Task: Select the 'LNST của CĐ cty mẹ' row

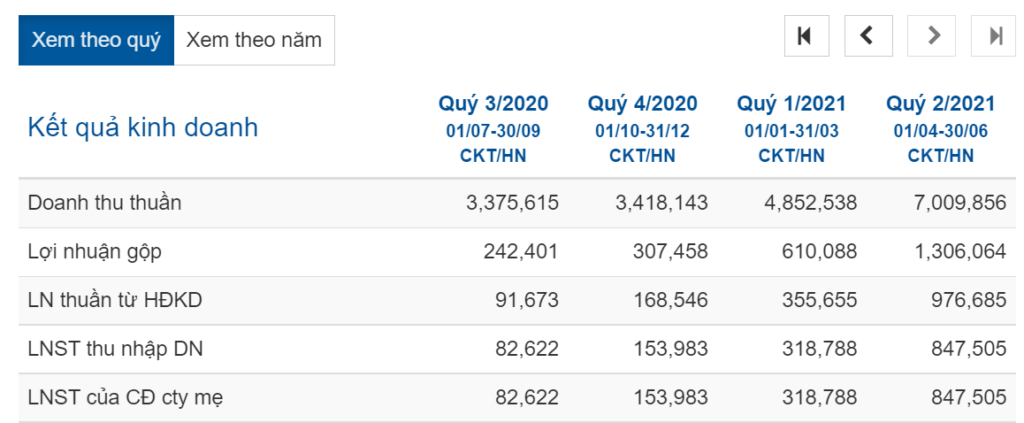Action: point(125,398)
